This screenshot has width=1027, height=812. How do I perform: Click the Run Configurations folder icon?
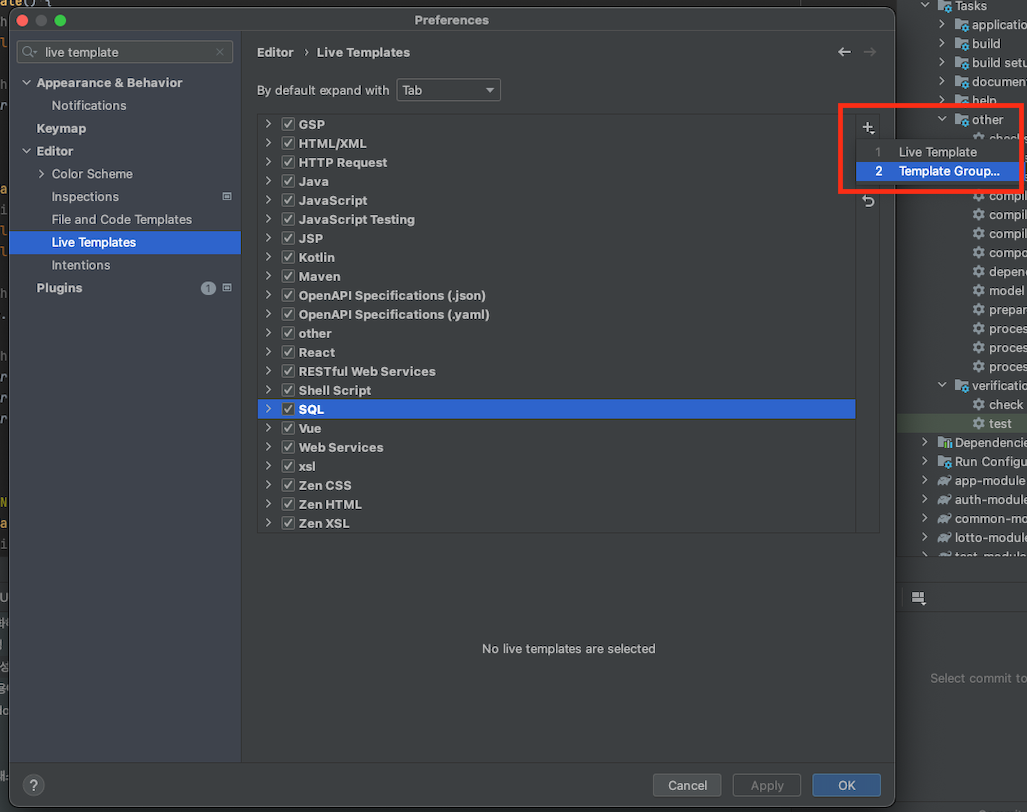click(944, 461)
